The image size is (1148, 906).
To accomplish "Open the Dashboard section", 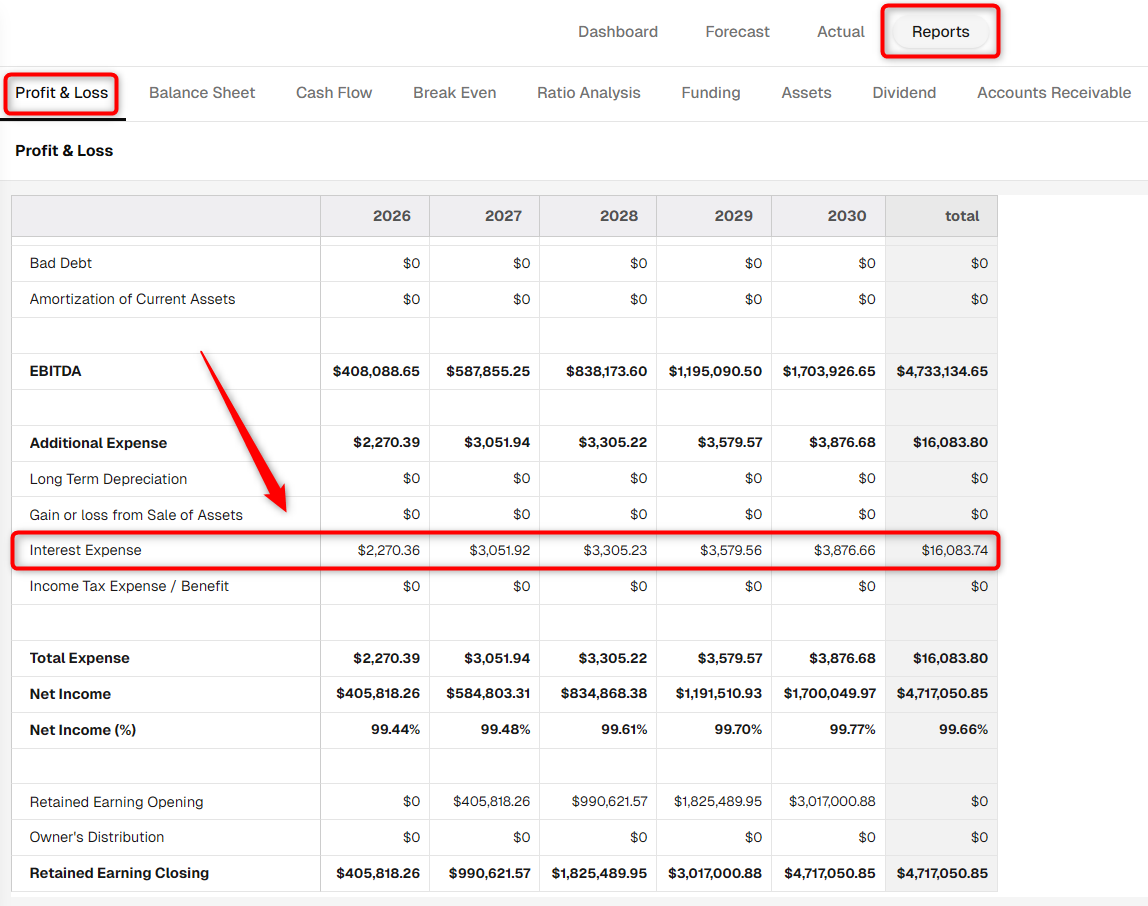I will (618, 32).
